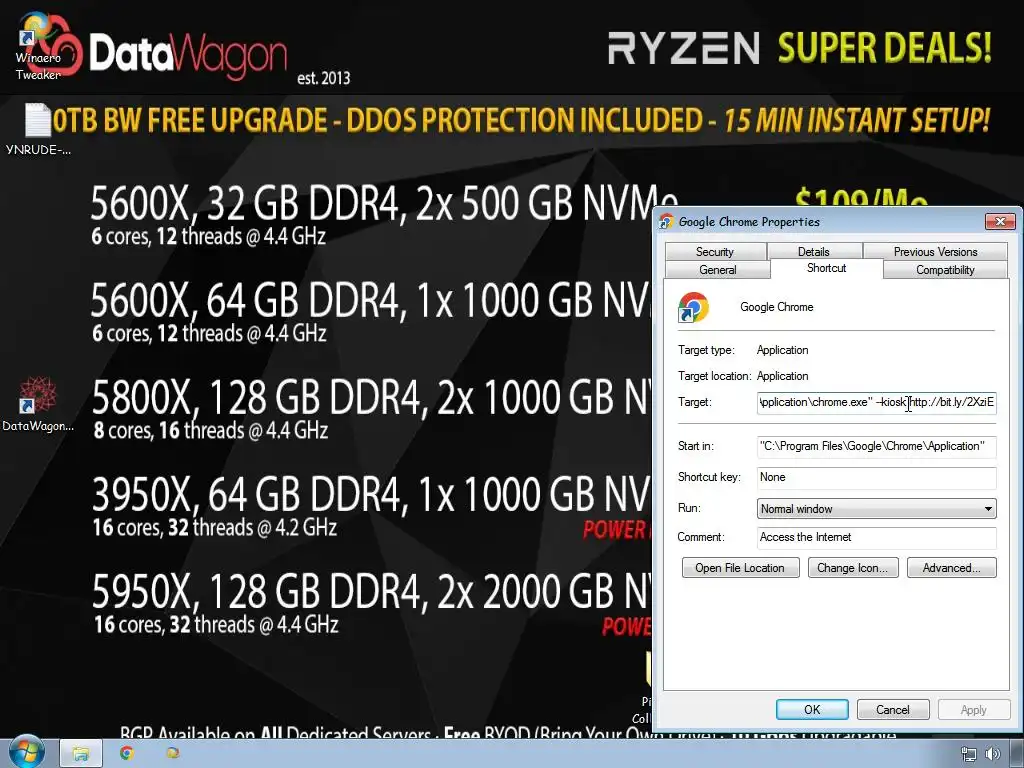Click into the Comment field

pyautogui.click(x=876, y=537)
